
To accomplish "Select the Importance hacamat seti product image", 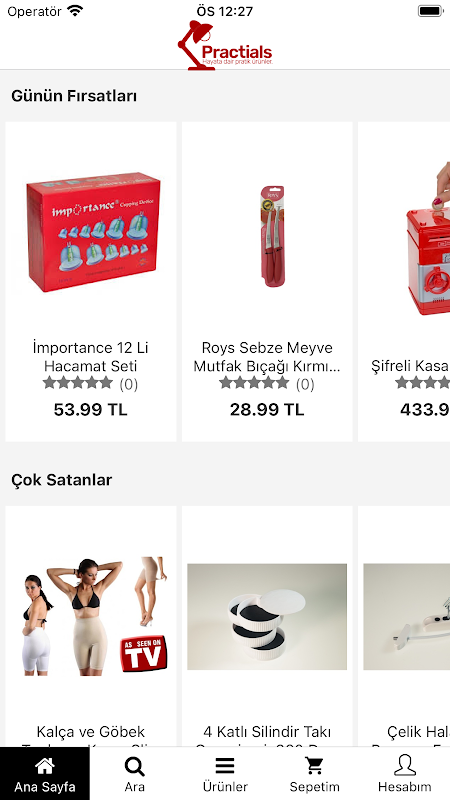I will [93, 232].
